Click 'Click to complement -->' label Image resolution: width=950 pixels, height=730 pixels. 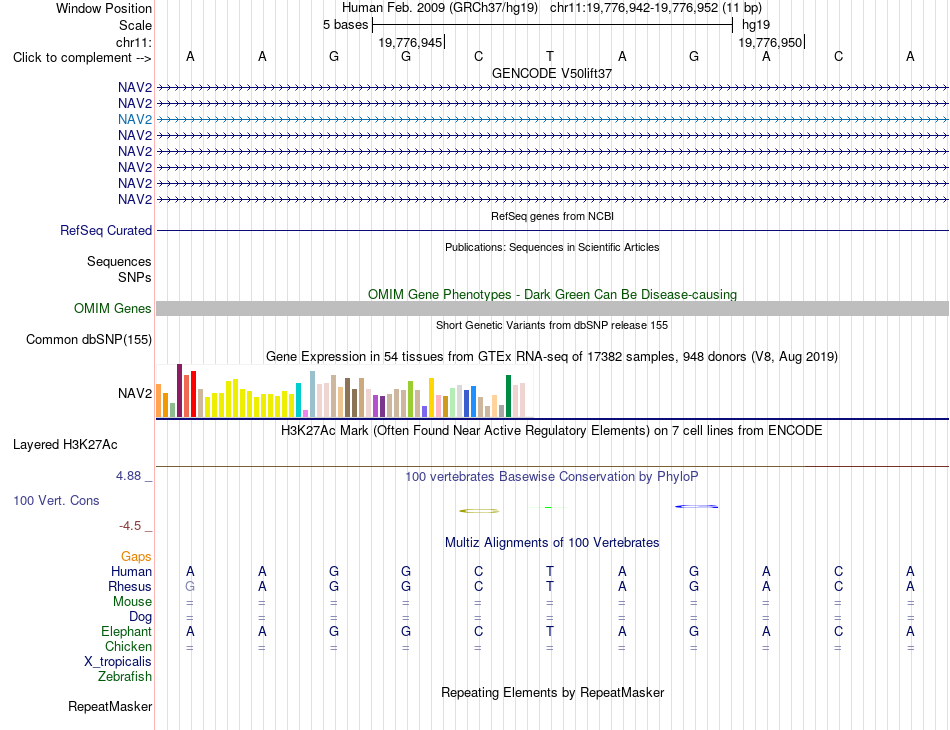click(x=82, y=58)
